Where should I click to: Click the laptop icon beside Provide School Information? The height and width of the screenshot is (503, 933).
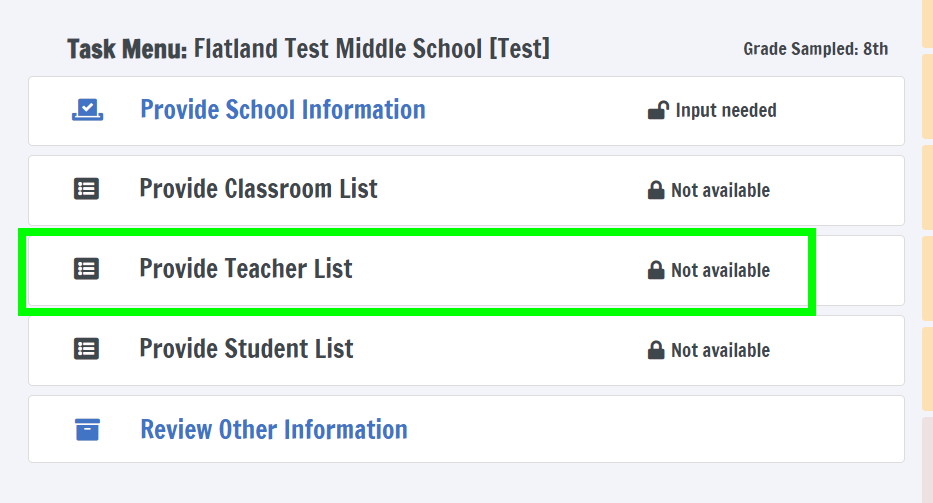(x=88, y=110)
